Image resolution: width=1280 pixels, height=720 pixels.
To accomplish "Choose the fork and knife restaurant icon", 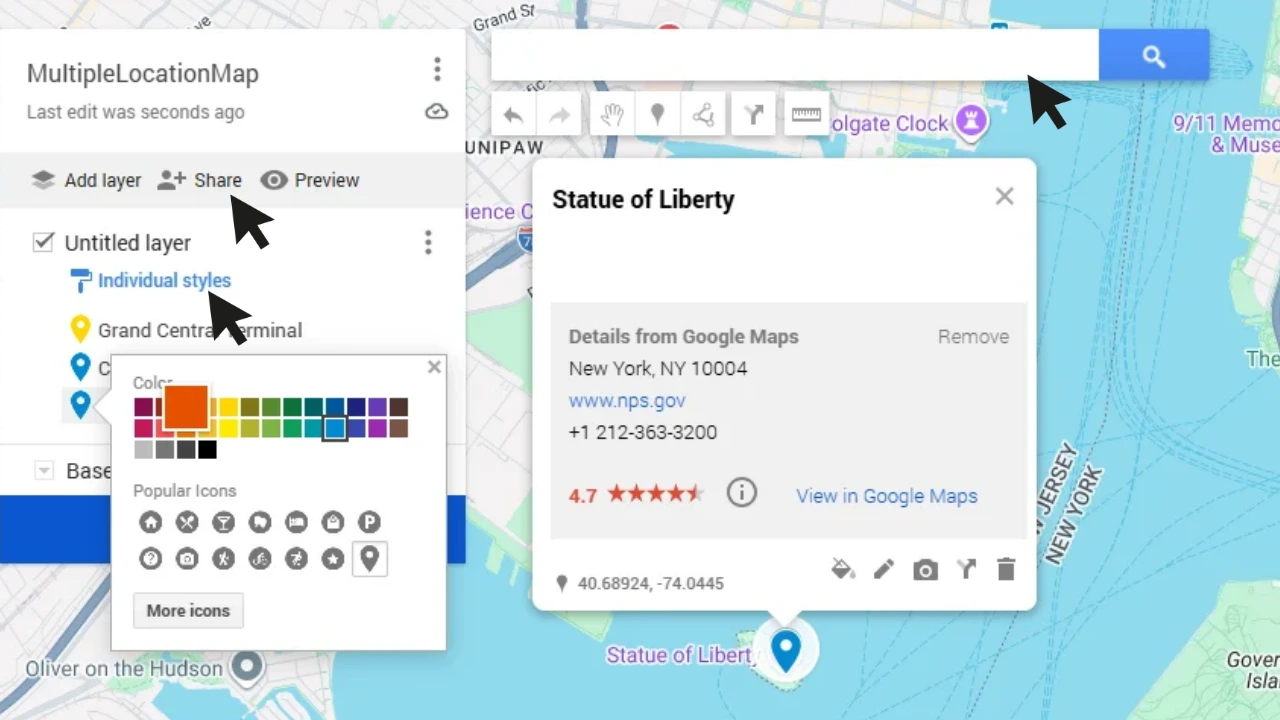I will point(187,521).
